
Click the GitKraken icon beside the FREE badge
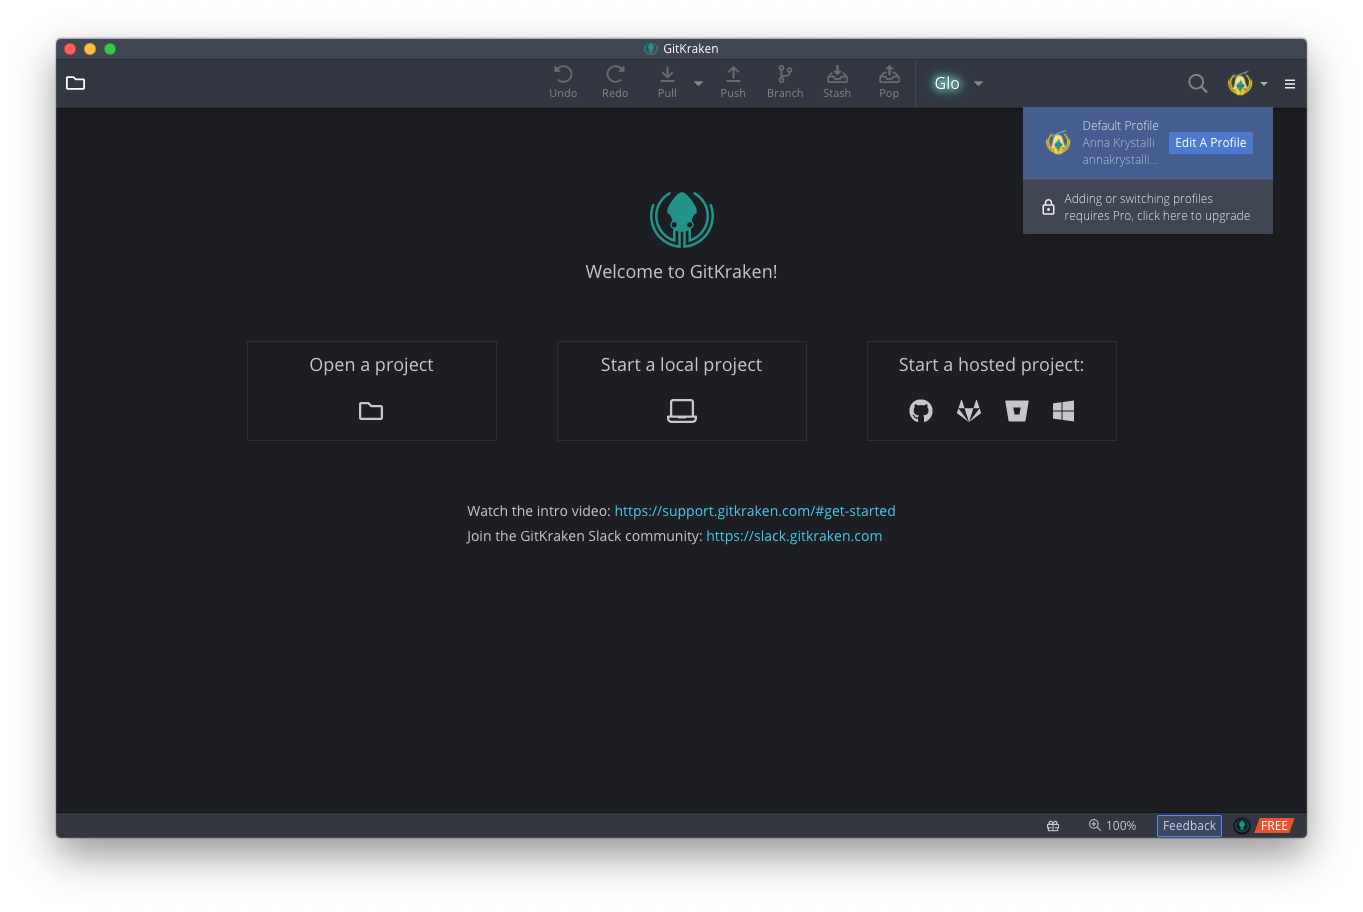(x=1242, y=826)
